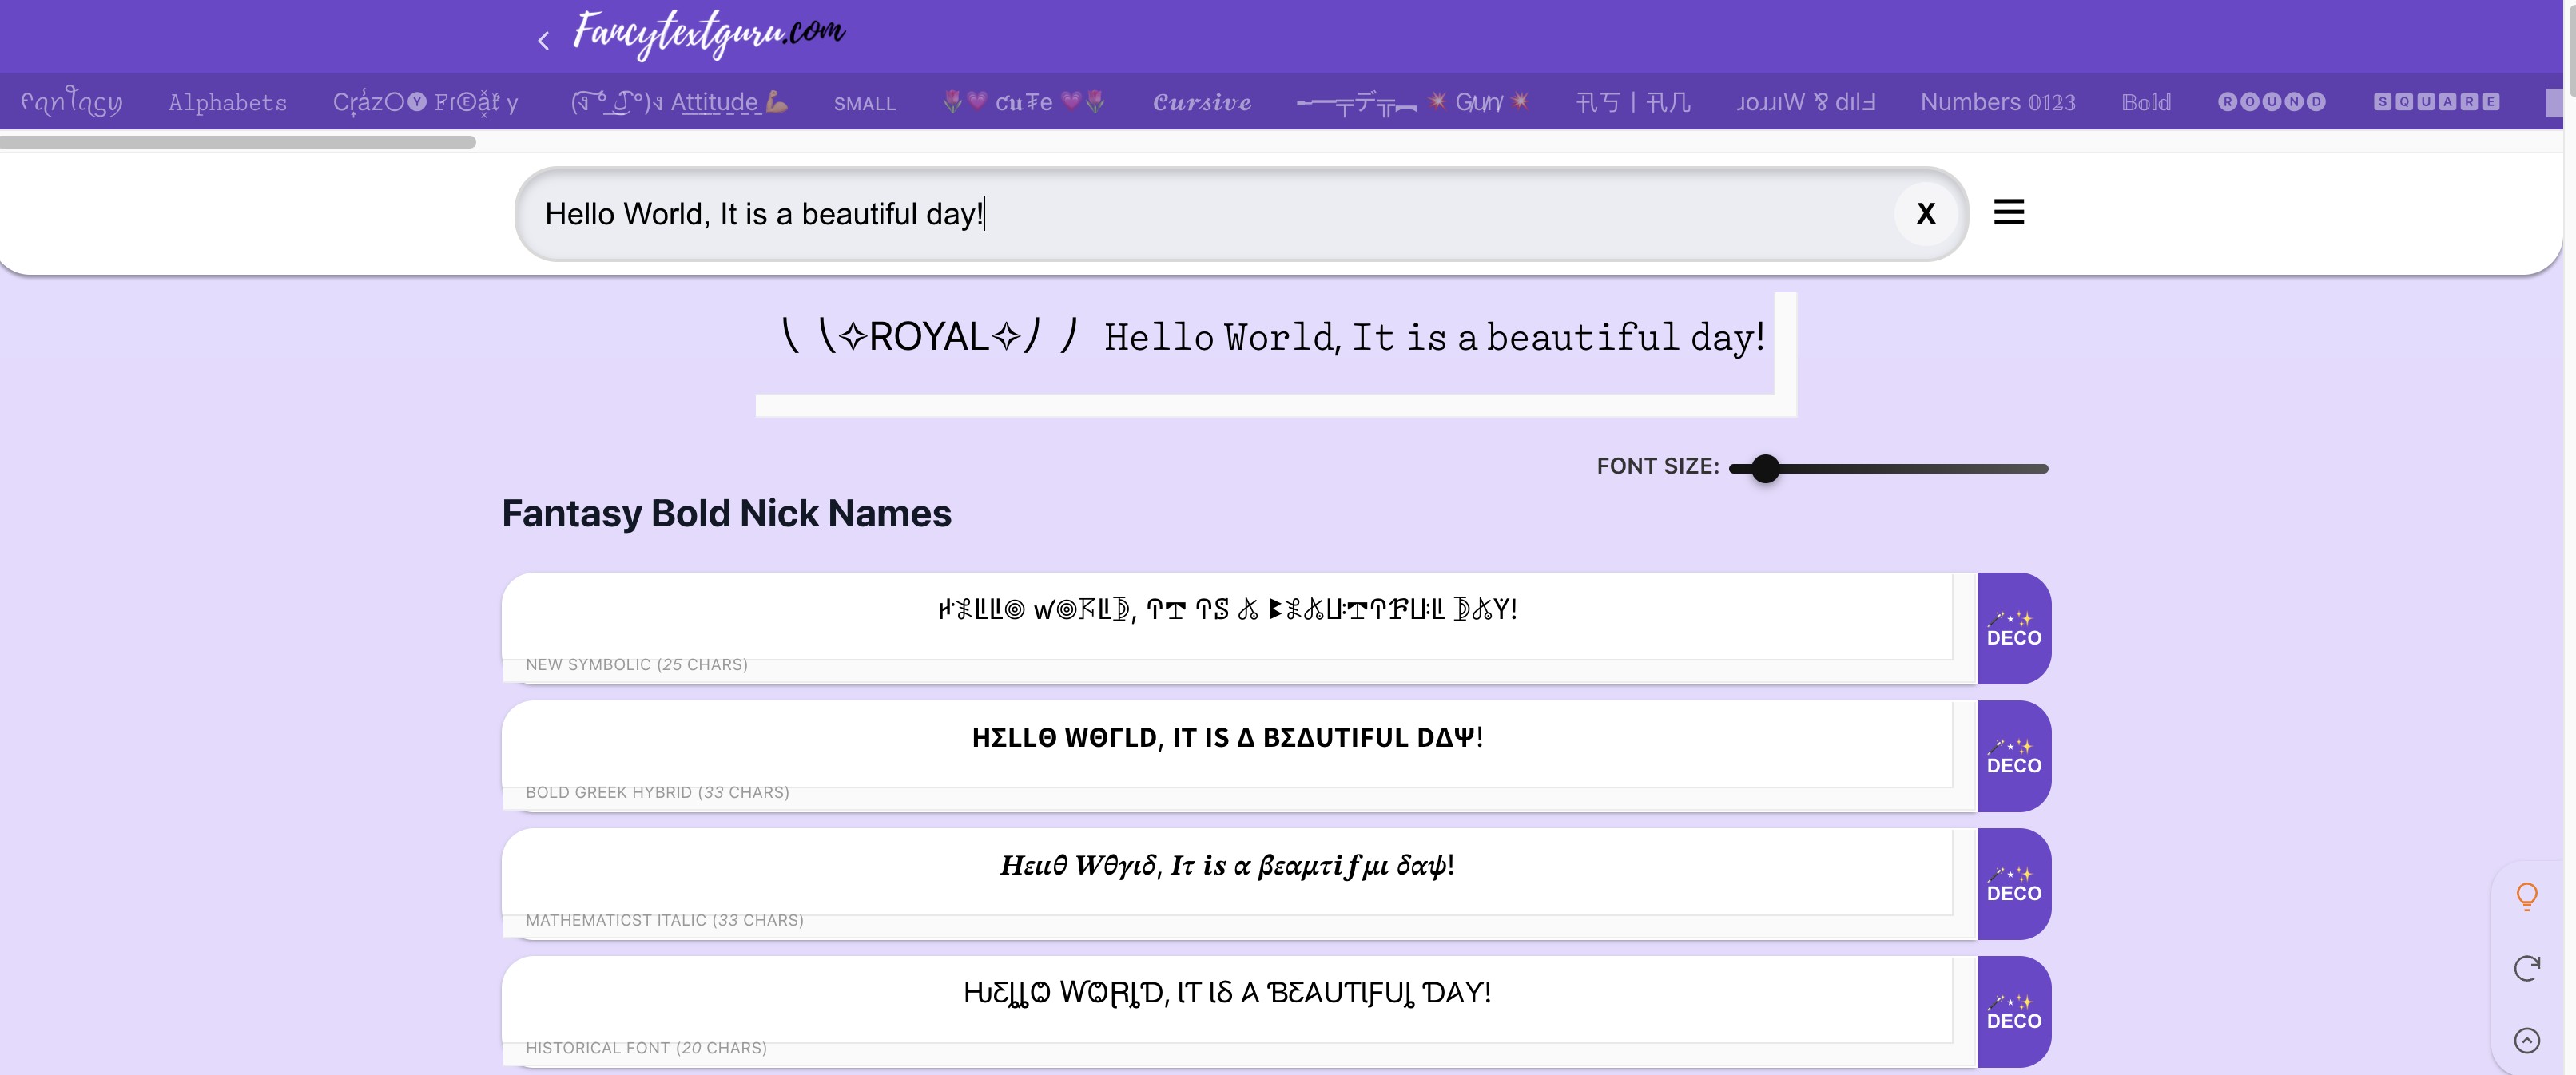Copy the New Symbolic styled text
The width and height of the screenshot is (2576, 1075).
click(x=1227, y=609)
